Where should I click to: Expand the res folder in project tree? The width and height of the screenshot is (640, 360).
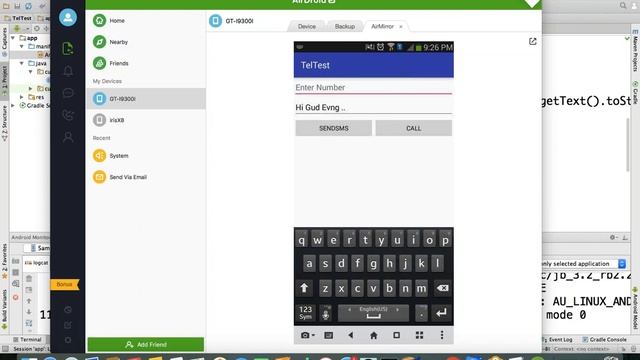tap(22, 97)
